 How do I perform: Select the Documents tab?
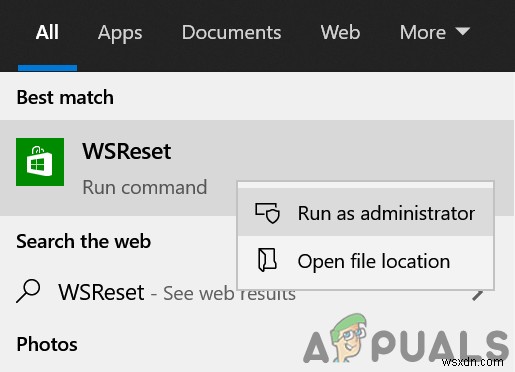click(231, 32)
